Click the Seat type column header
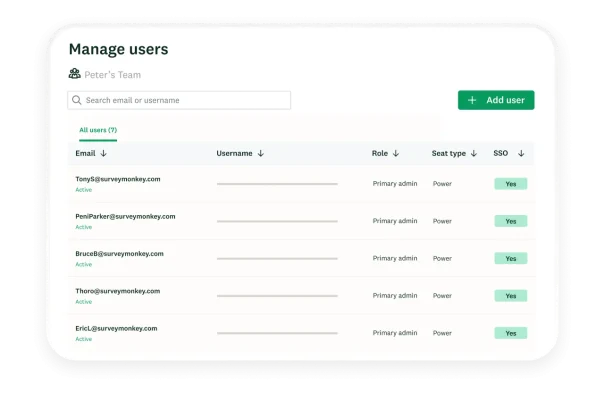This screenshot has height=400, width=604. pos(448,153)
